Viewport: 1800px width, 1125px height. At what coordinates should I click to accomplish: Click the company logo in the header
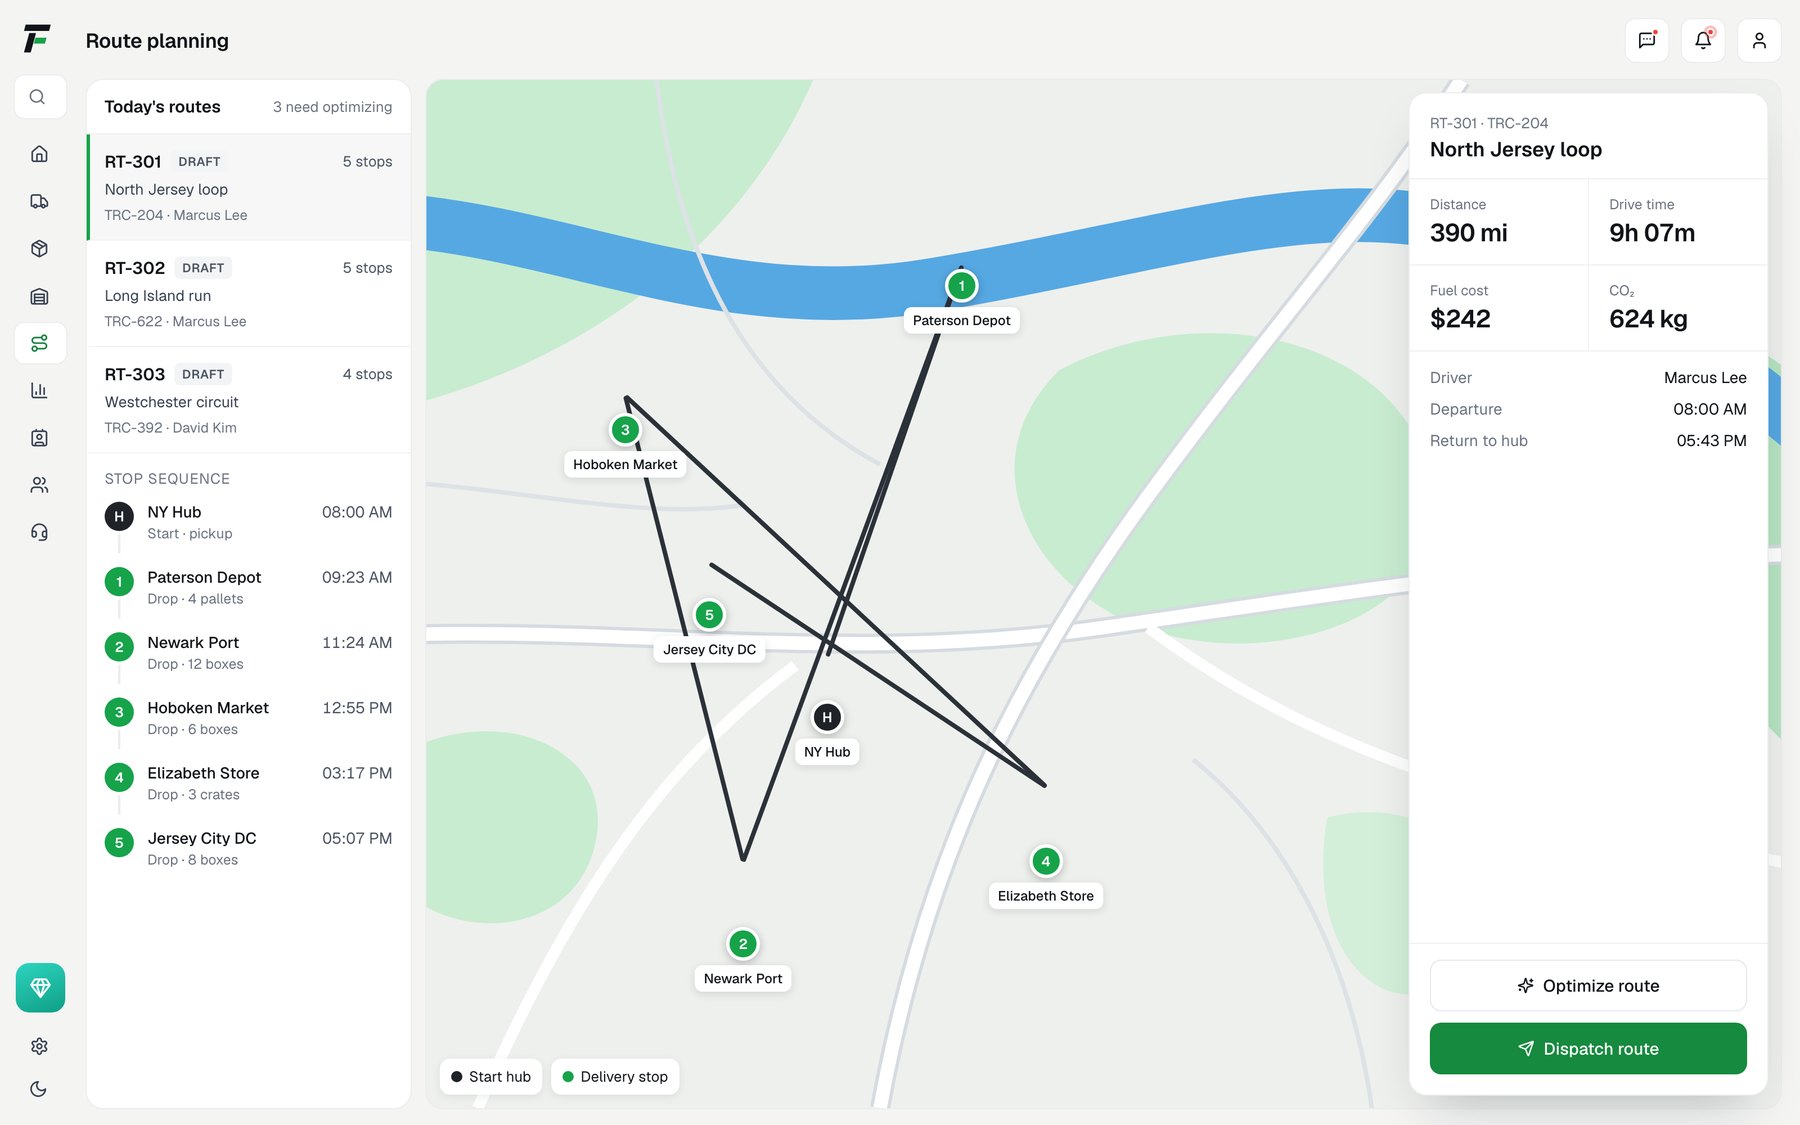[x=37, y=39]
